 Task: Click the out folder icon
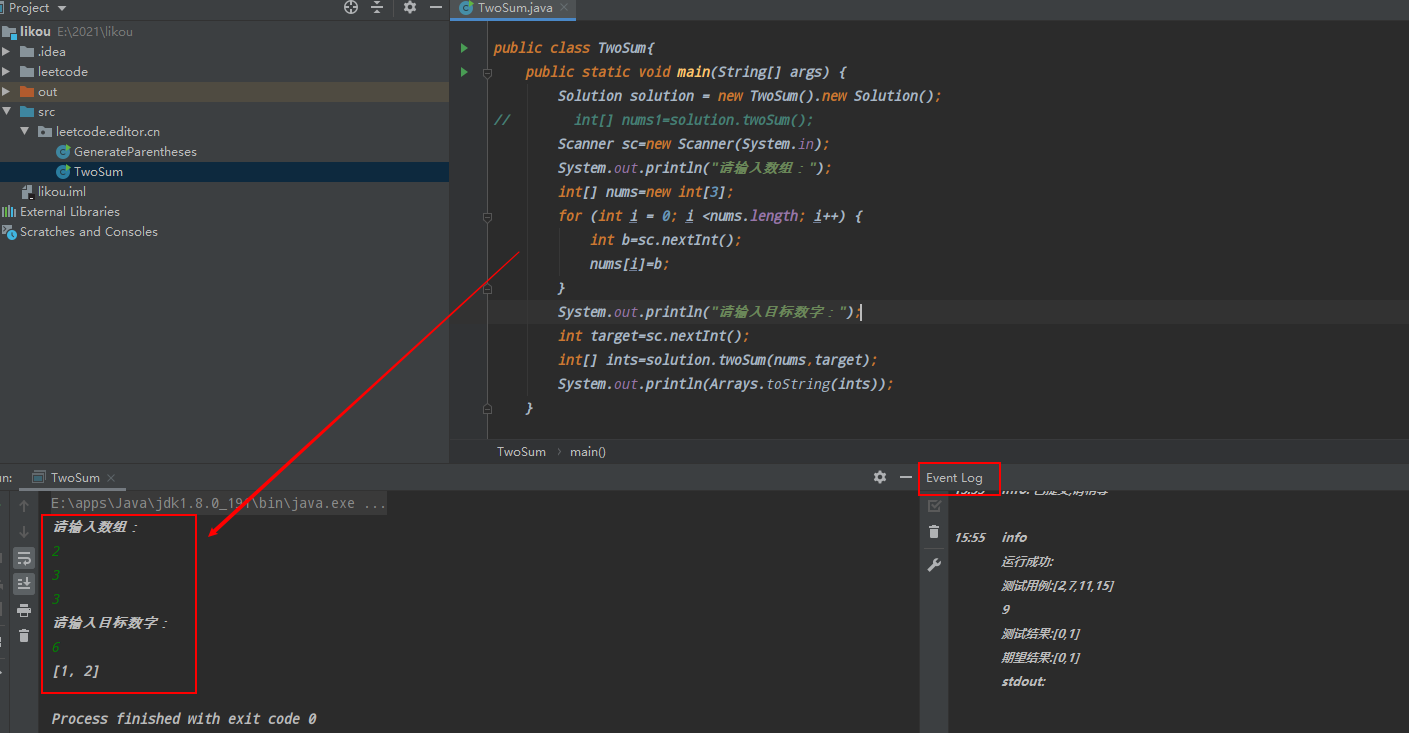pos(27,91)
